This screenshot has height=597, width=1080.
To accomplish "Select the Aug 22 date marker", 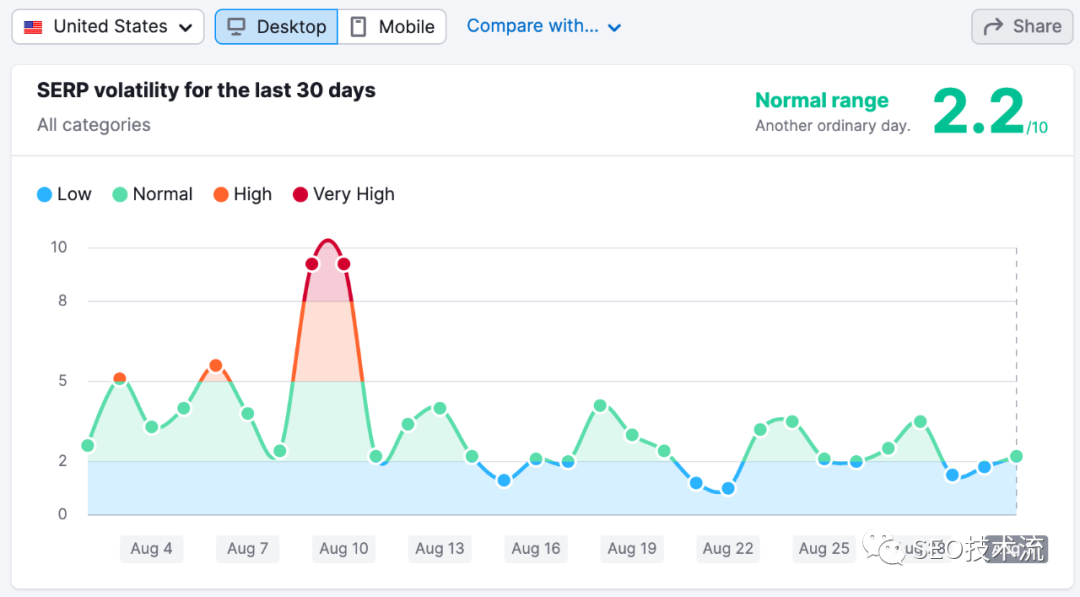I will point(728,548).
